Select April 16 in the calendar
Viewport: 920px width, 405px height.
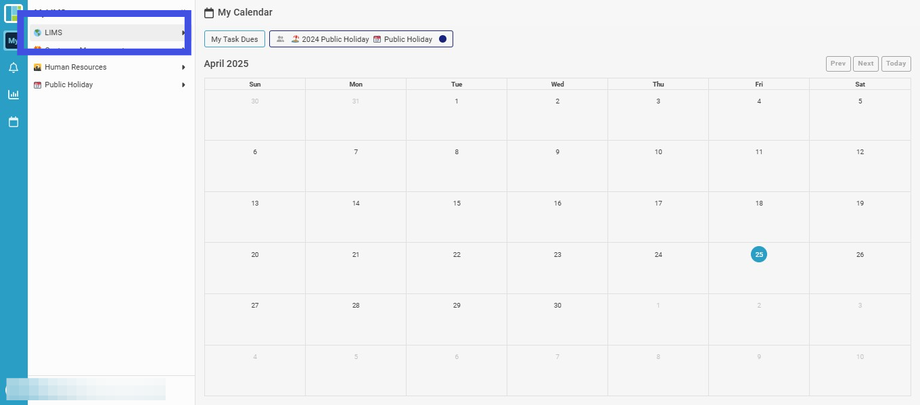tap(557, 217)
